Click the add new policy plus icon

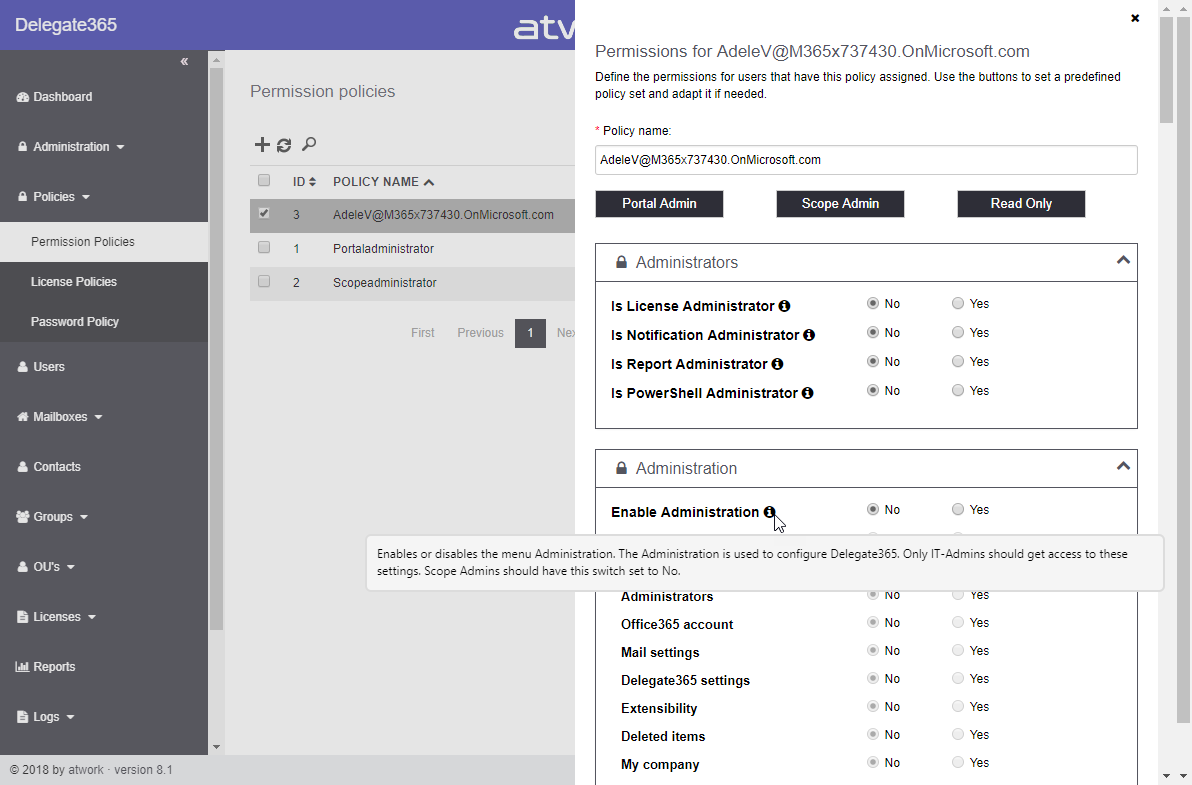[x=262, y=144]
